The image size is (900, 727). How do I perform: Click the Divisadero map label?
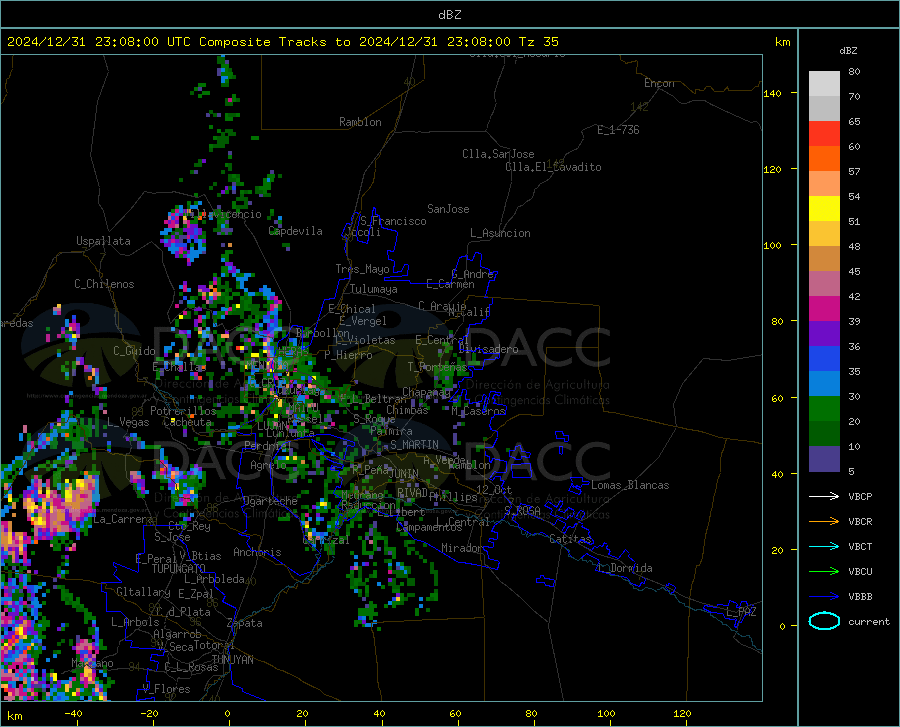pyautogui.click(x=488, y=349)
